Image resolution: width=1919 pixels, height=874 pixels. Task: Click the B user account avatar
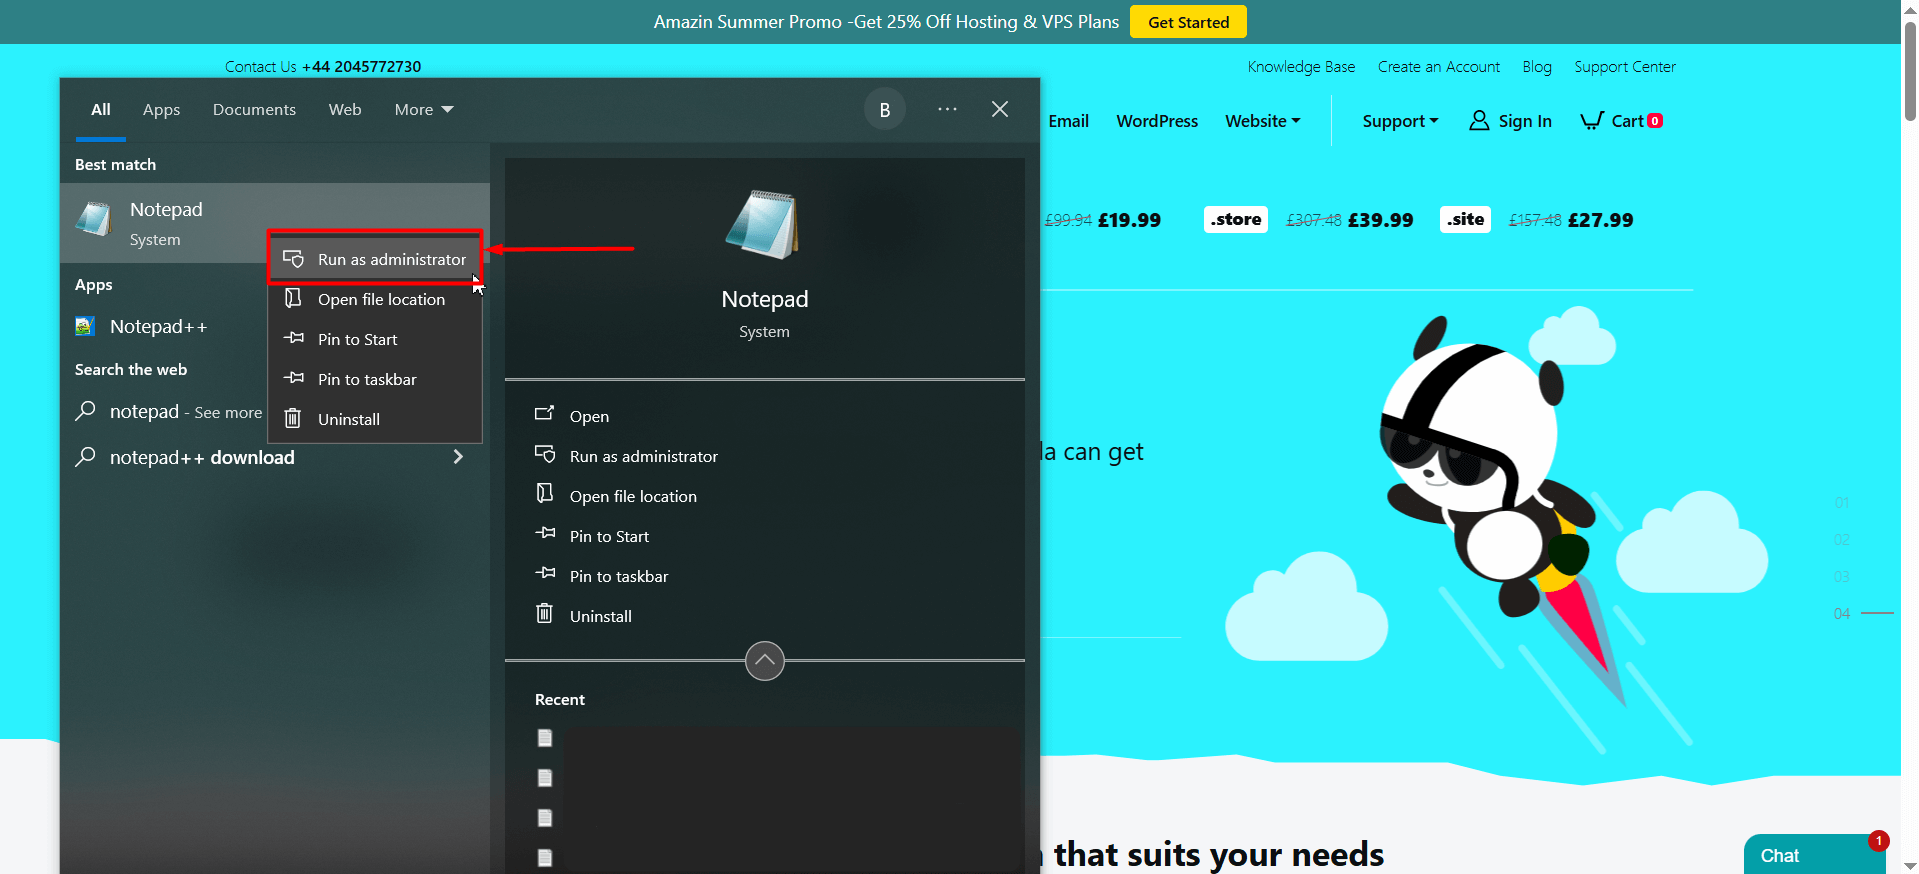point(885,110)
